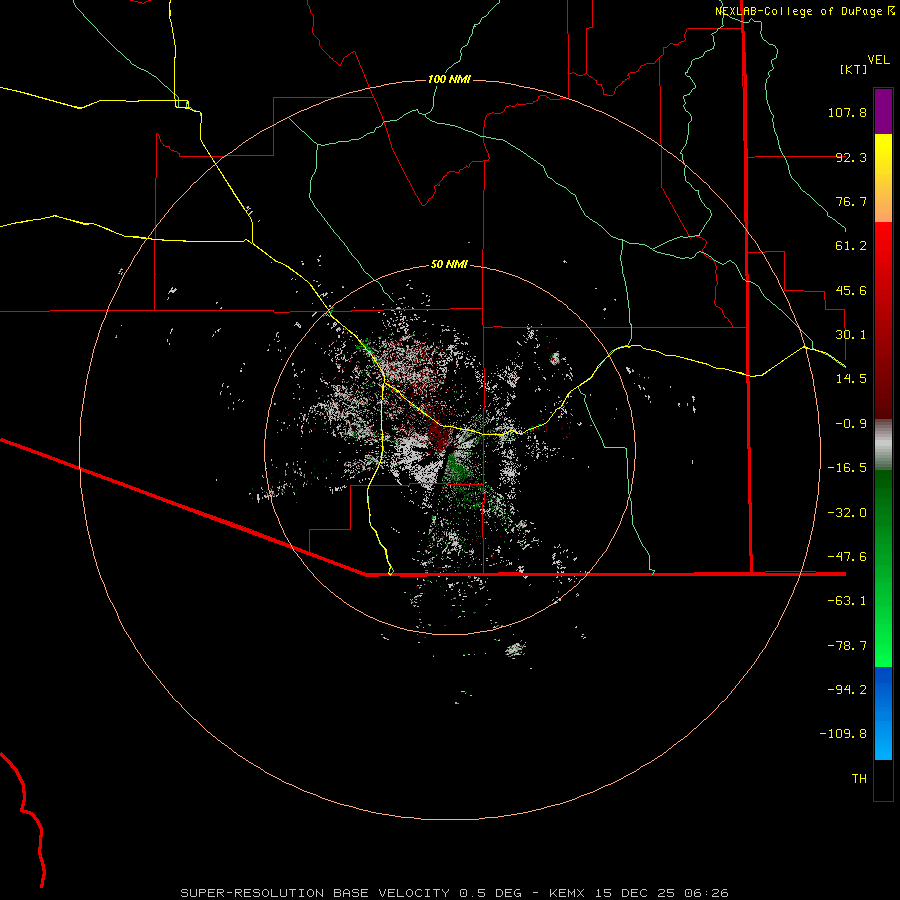
Task: Click the -16.5 scale value
Action: coord(847,468)
